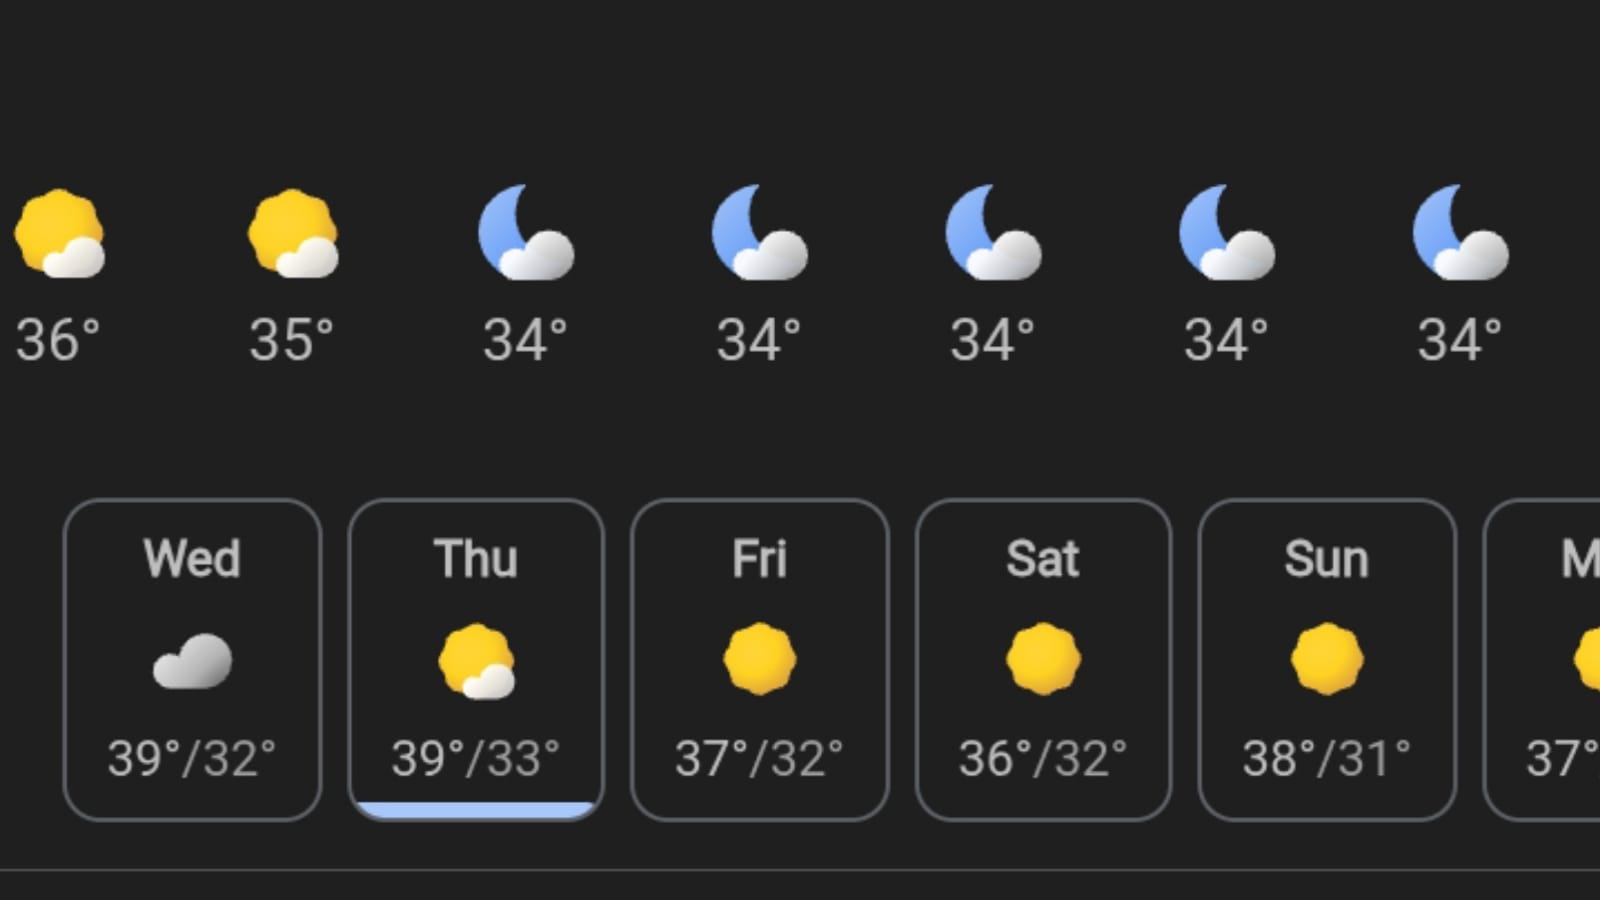
Task: Select the Wed forecast card
Action: (192, 660)
